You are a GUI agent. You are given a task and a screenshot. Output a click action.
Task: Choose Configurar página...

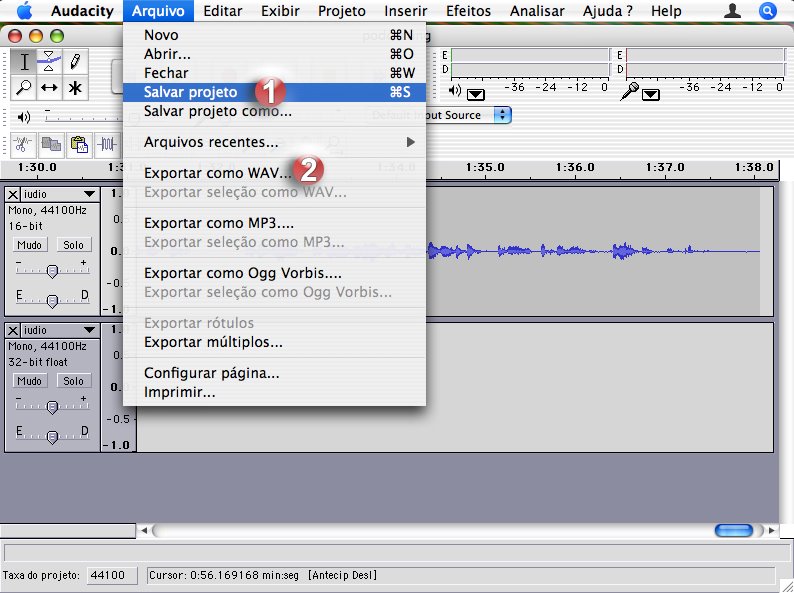274,373
